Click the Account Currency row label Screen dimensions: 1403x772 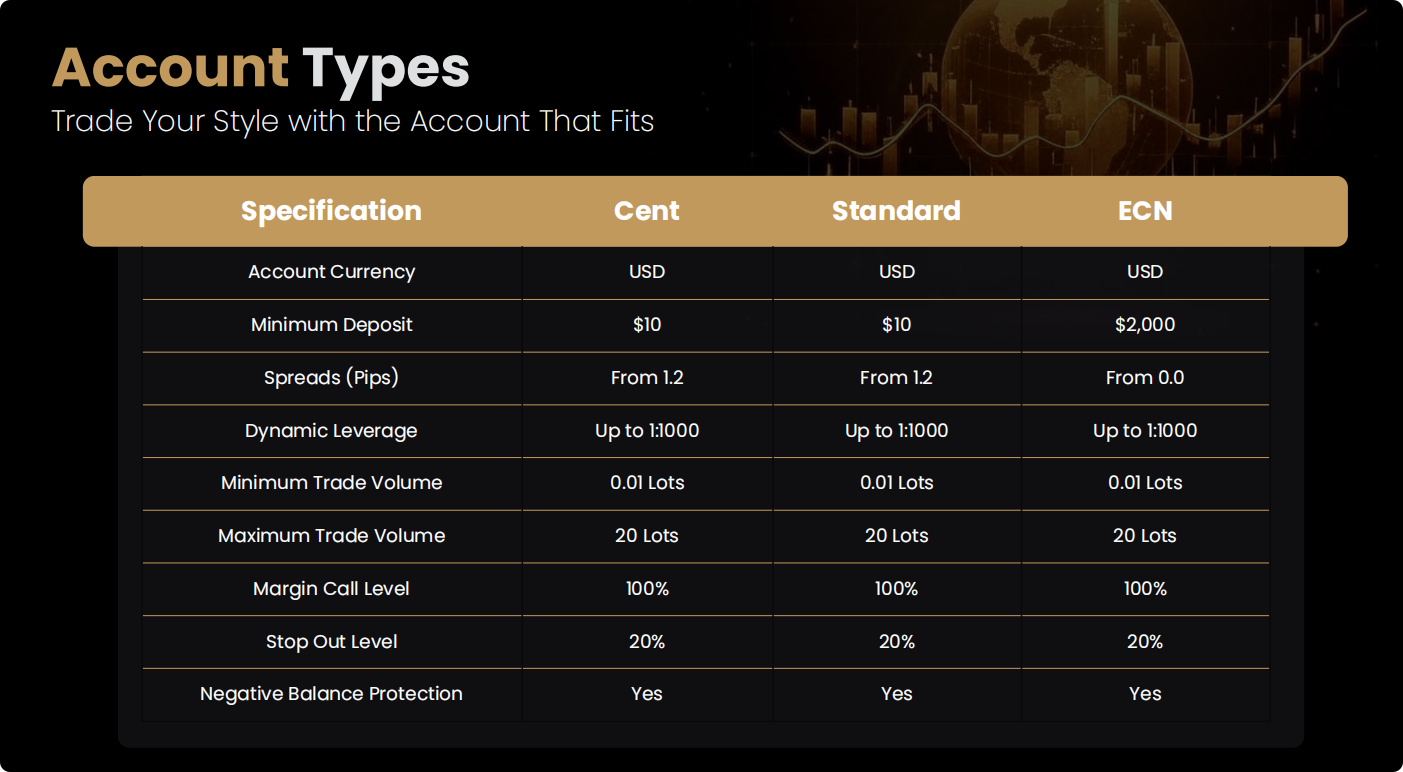[x=331, y=272]
